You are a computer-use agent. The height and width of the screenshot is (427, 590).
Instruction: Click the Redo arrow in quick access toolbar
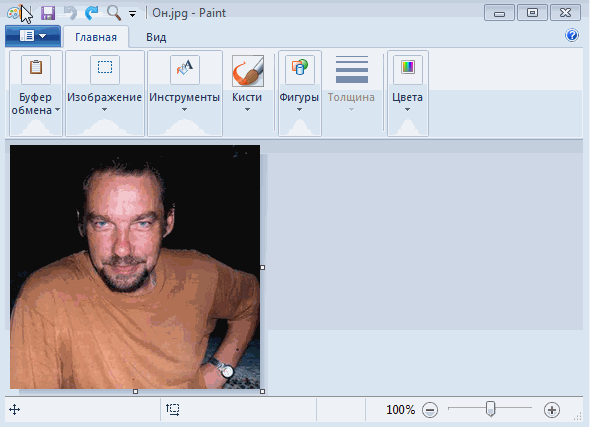(x=91, y=13)
